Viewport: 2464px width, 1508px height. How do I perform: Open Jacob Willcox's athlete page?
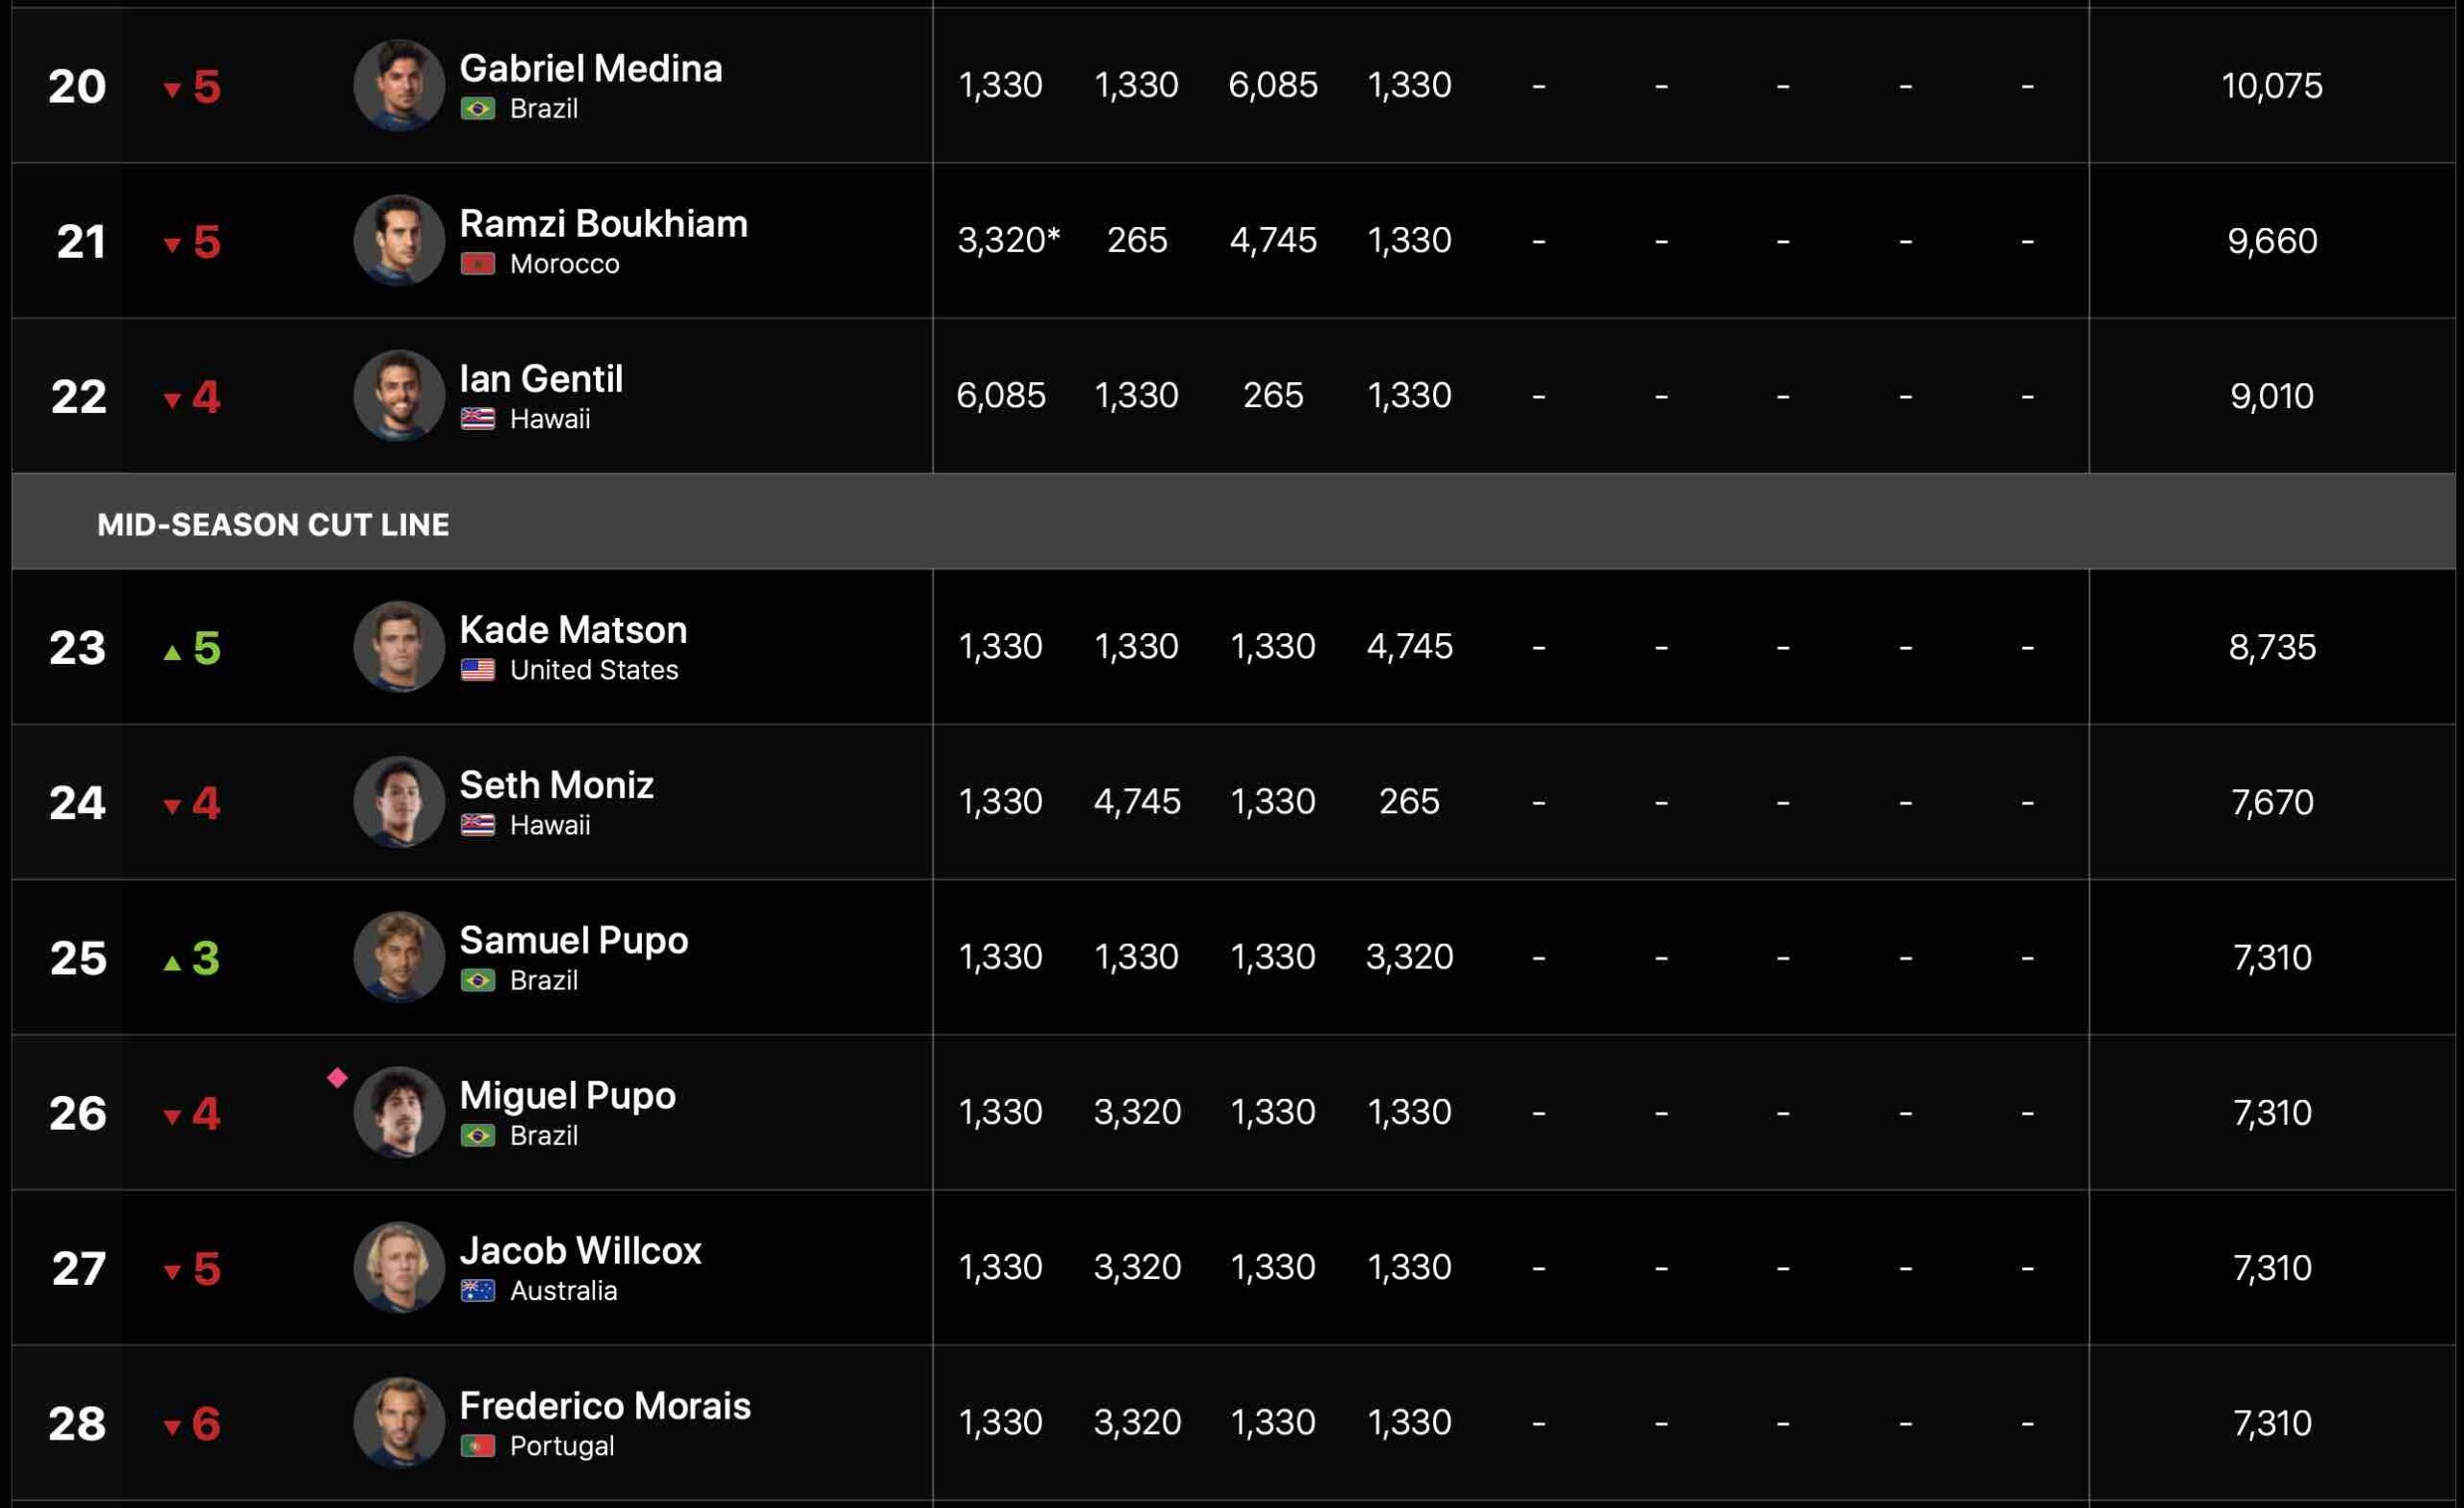(580, 1251)
